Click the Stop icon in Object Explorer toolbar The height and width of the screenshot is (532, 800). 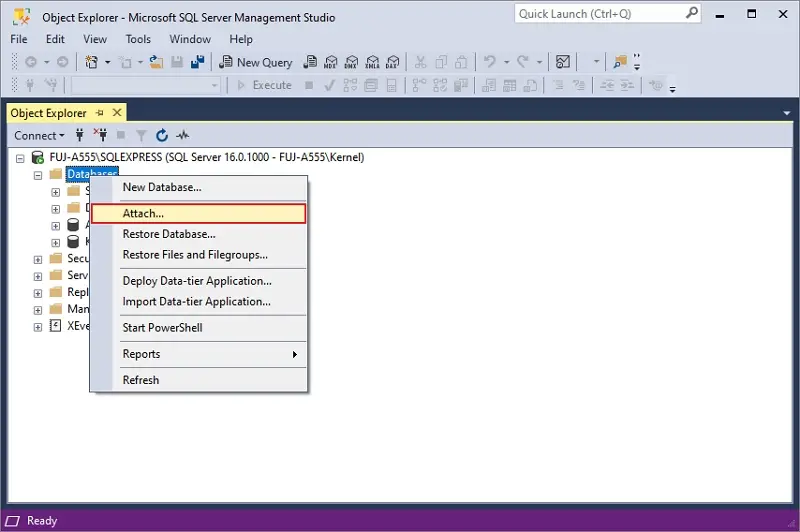click(x=121, y=135)
